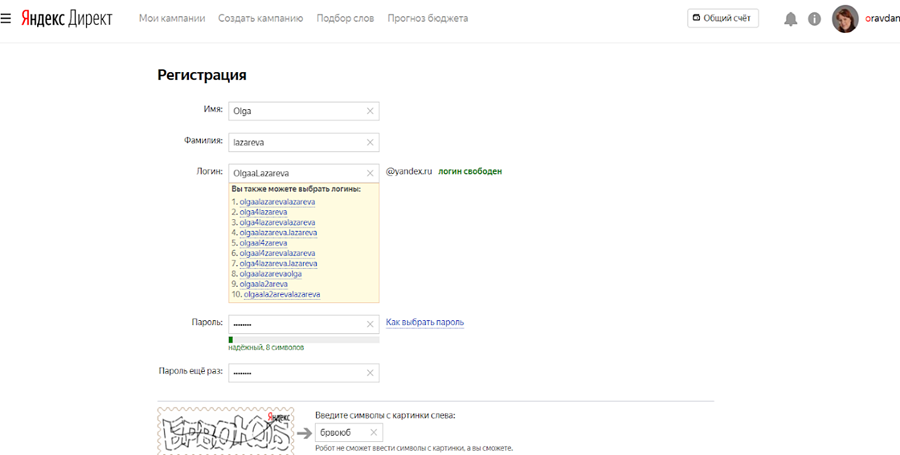900x455 pixels.
Task: Open Прогноз бюджета in the top navigation
Action: click(429, 19)
